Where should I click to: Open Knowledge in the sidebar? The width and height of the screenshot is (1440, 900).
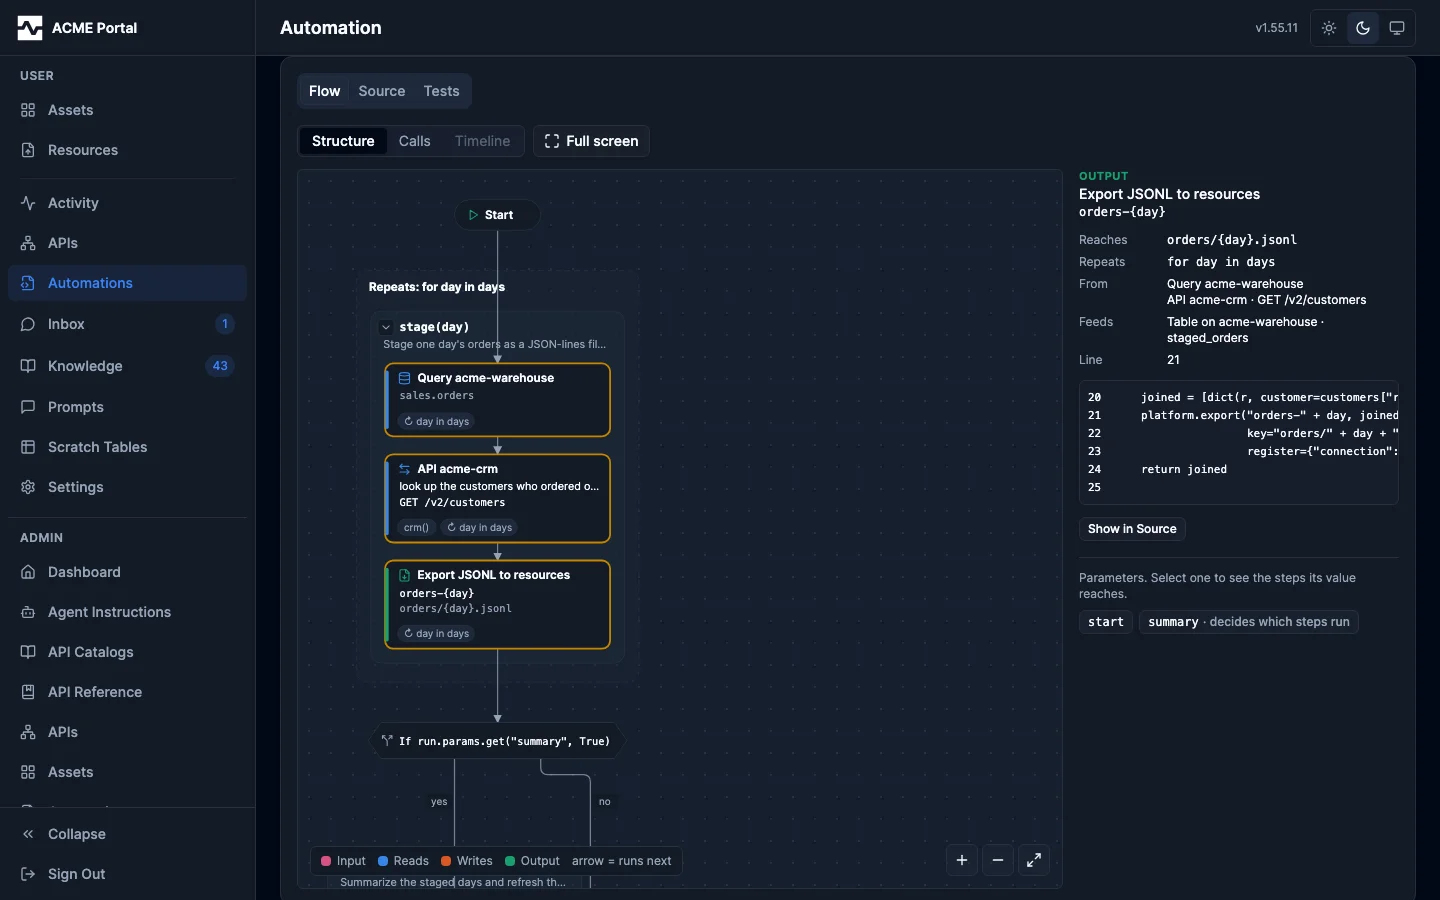(127, 366)
